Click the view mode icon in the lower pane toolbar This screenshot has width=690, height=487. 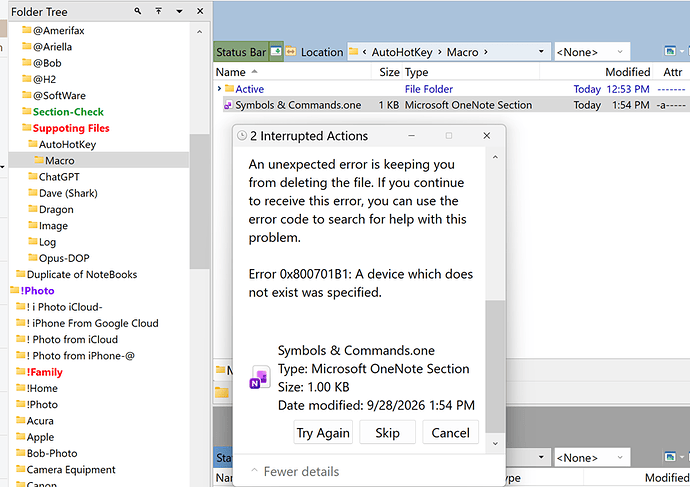[670, 457]
